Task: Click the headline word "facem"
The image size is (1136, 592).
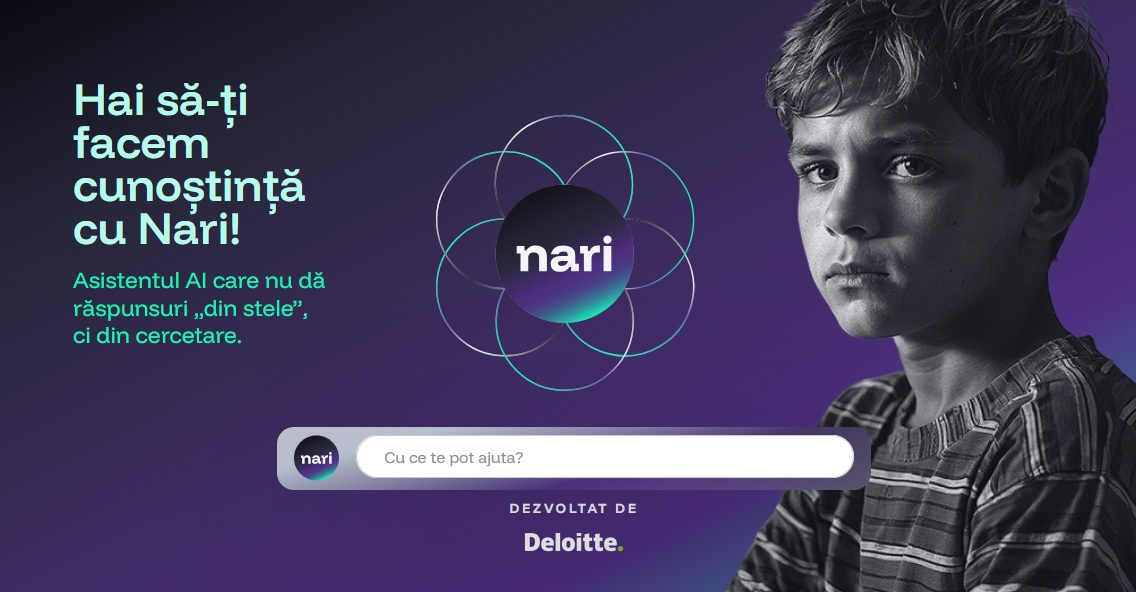Action: pyautogui.click(x=141, y=143)
